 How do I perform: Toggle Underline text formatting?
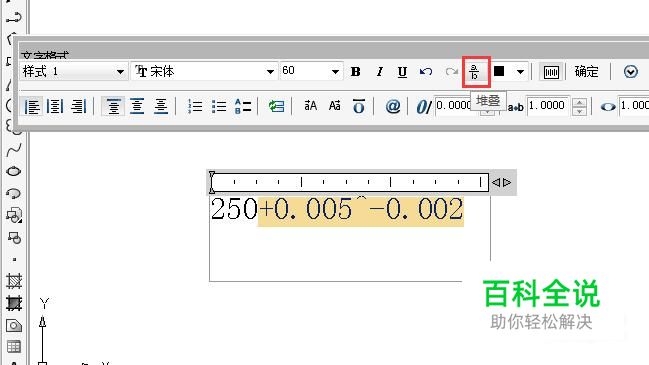click(402, 72)
